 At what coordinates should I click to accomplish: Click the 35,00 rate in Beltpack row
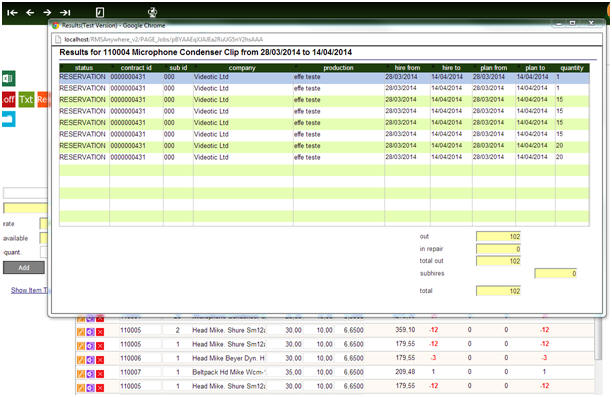(x=293, y=372)
